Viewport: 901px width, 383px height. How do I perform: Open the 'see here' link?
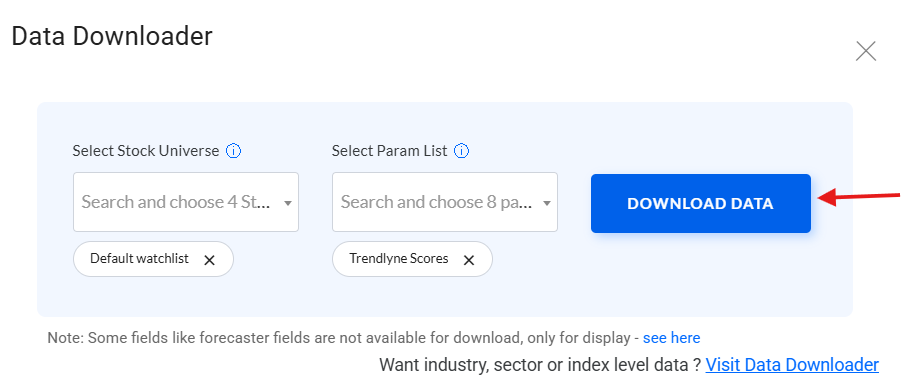tap(671, 338)
